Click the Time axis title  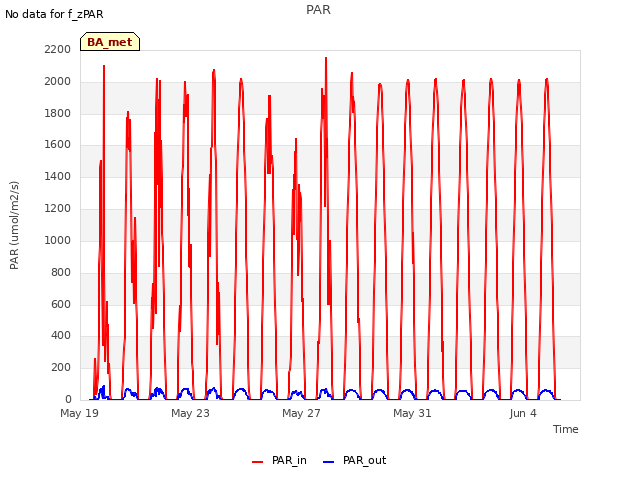(566, 429)
